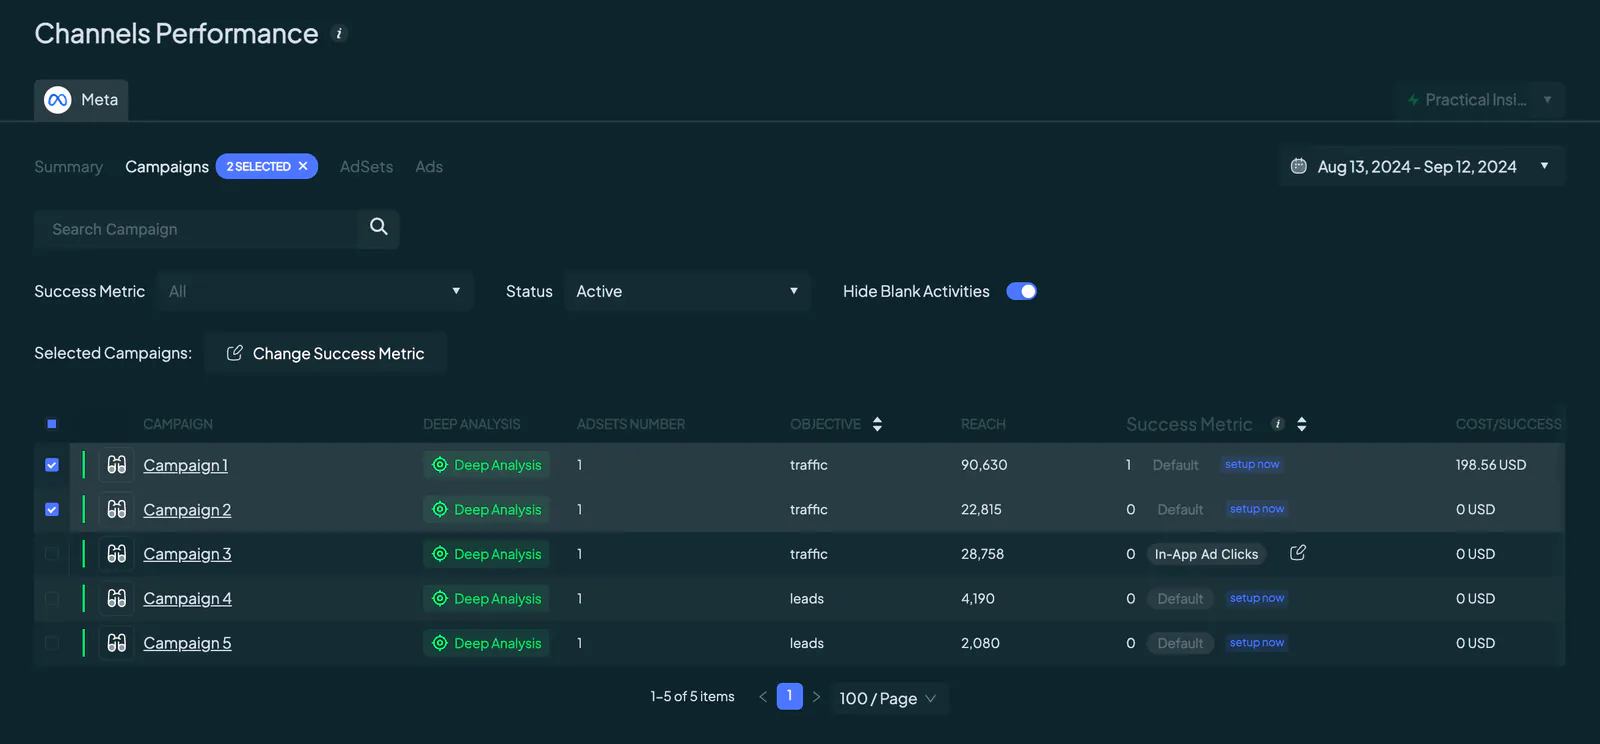Turn off Hide Blank Activities switch
The width and height of the screenshot is (1600, 744).
[x=1021, y=291]
